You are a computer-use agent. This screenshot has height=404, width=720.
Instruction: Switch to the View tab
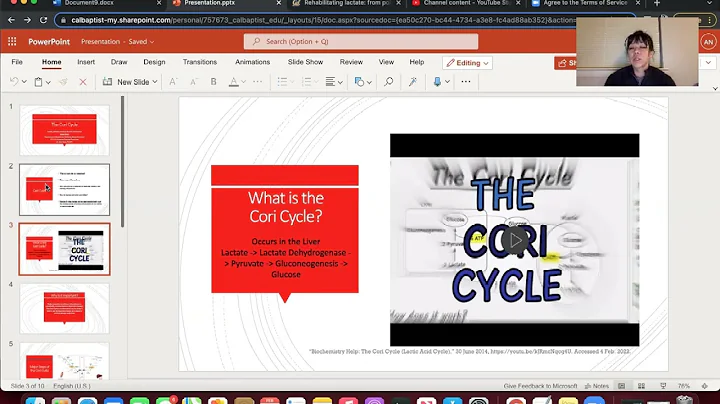[x=386, y=62]
